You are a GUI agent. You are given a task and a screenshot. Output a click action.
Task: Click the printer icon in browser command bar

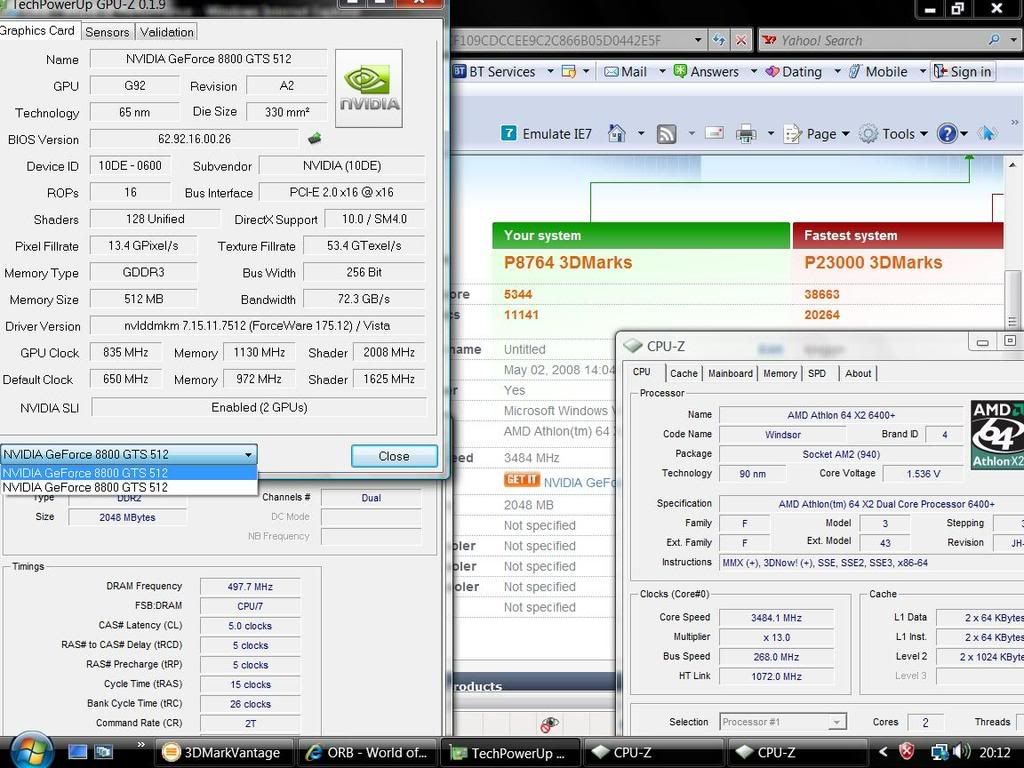(x=746, y=134)
